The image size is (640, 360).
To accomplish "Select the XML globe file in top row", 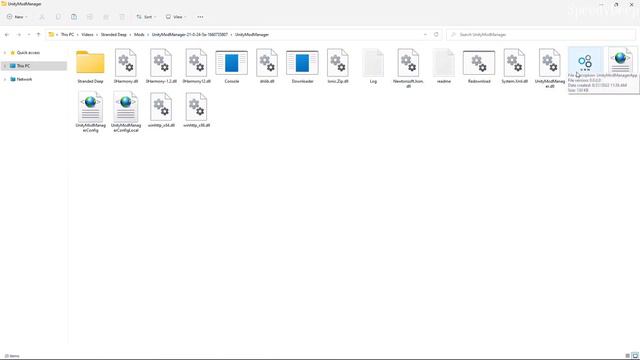I will pos(620,61).
